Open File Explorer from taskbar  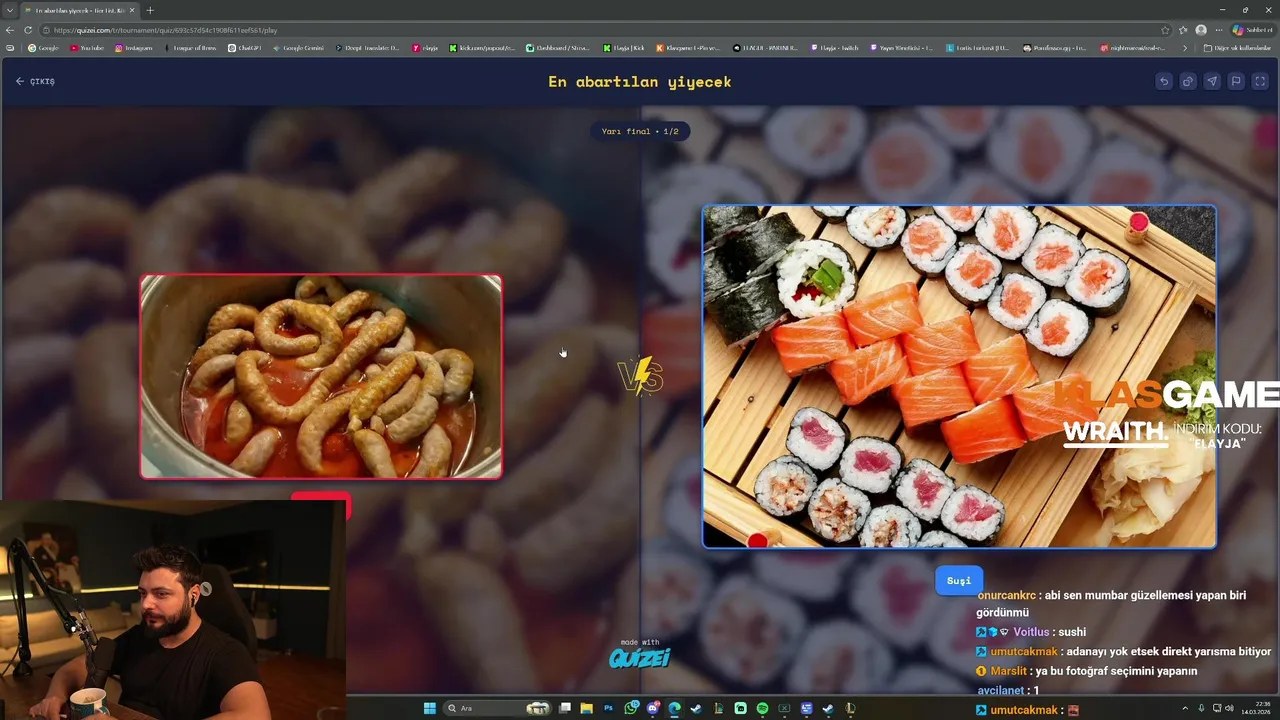587,708
